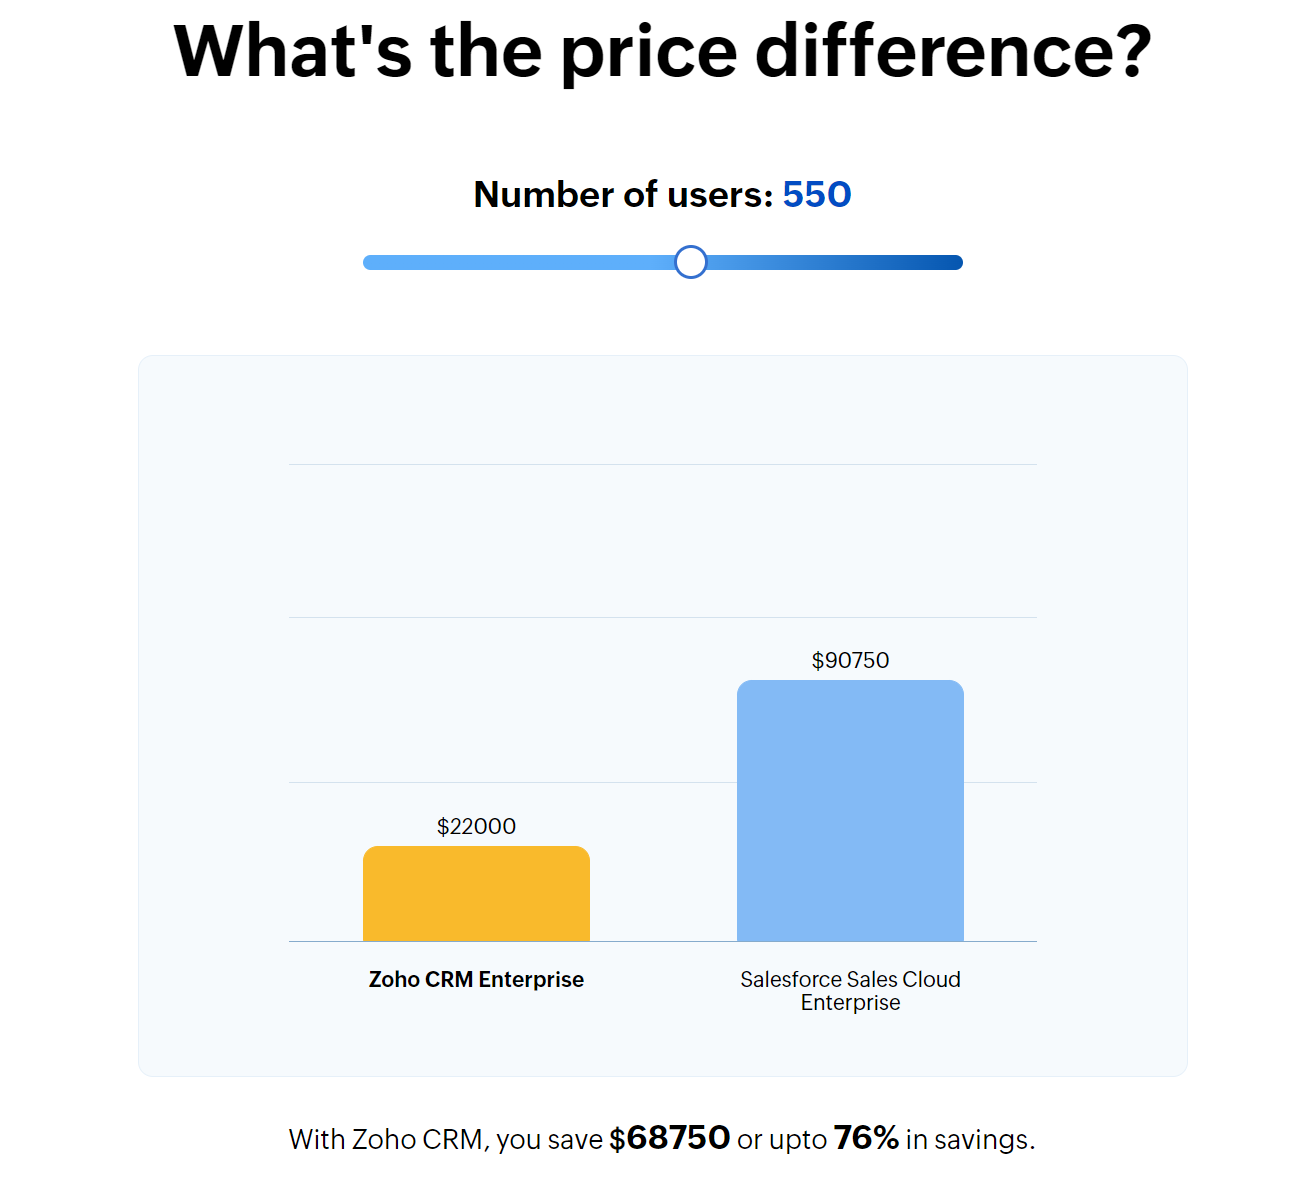Click the Salesforce Sales Cloud Enterprise label
Viewport: 1310px width, 1189px height.
pyautogui.click(x=850, y=991)
